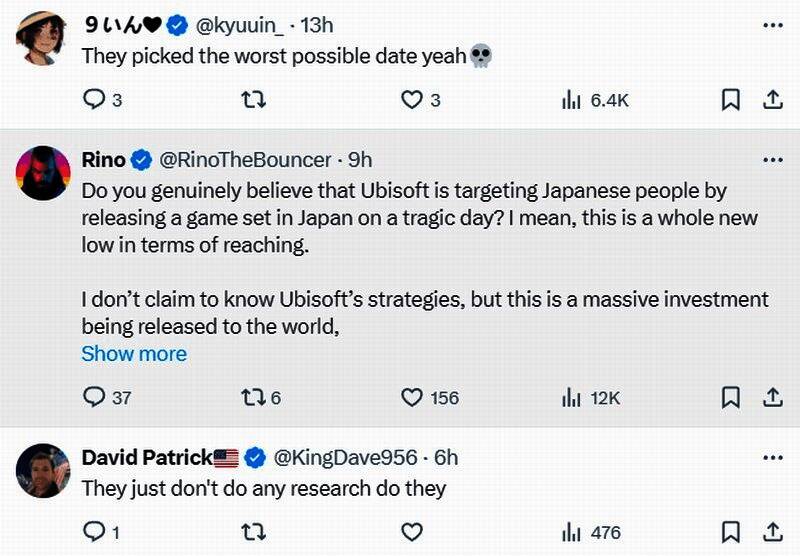Expand Rino's tweet with Show more
The height and width of the screenshot is (556, 800).
tap(134, 354)
